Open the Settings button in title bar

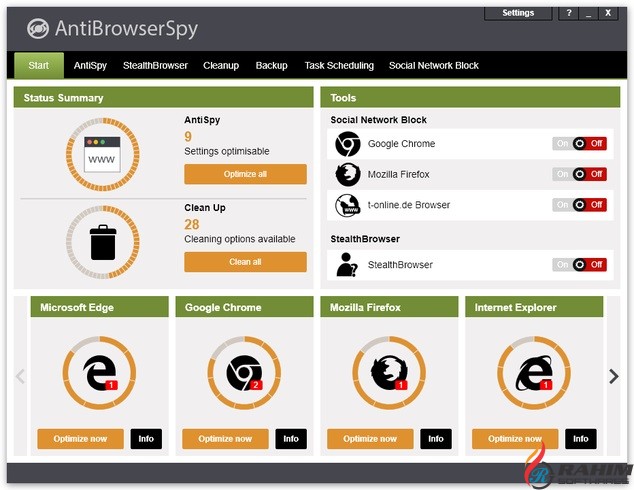[x=518, y=13]
